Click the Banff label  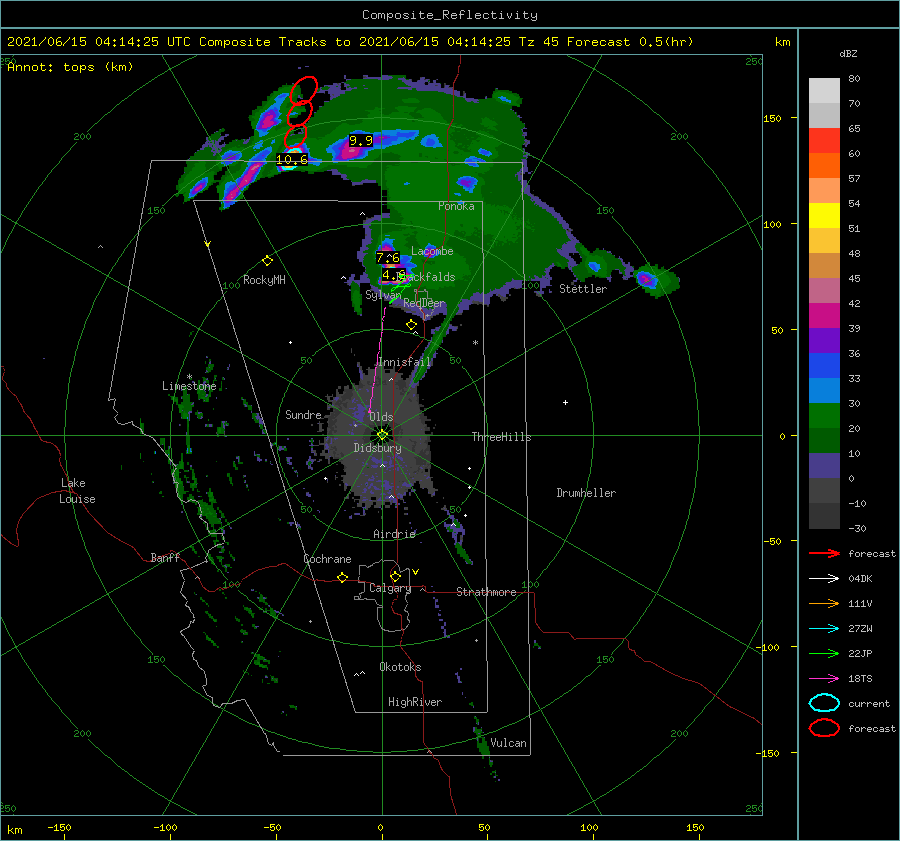coord(165,557)
